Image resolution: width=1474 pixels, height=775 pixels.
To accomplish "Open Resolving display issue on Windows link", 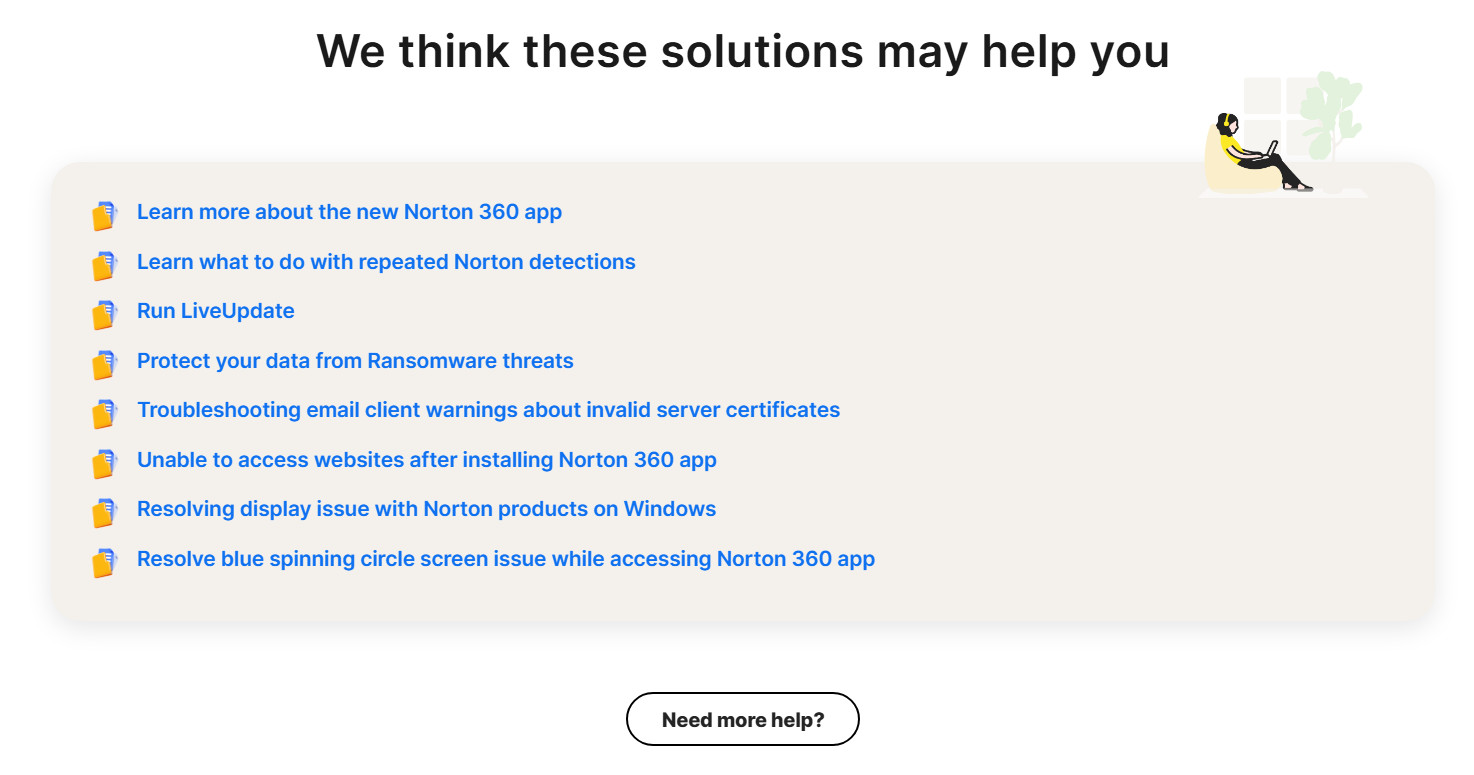I will [x=426, y=509].
